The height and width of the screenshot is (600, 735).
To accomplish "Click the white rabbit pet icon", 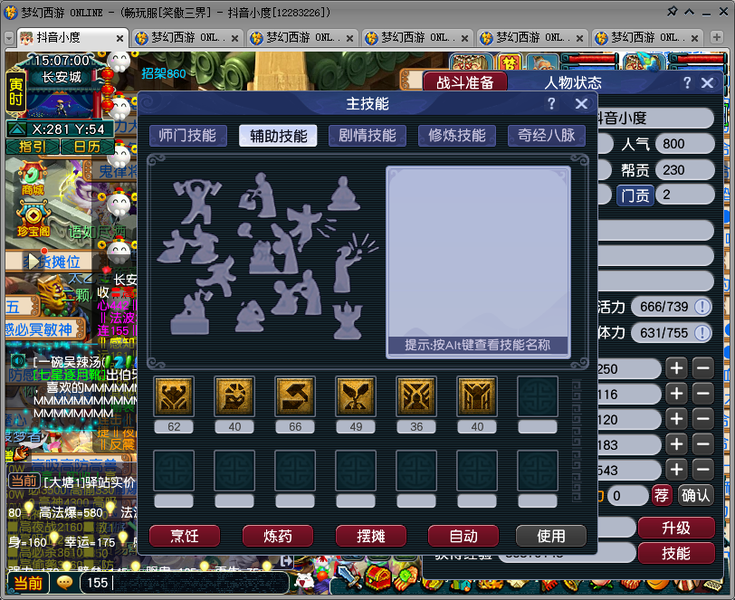I will (305, 581).
